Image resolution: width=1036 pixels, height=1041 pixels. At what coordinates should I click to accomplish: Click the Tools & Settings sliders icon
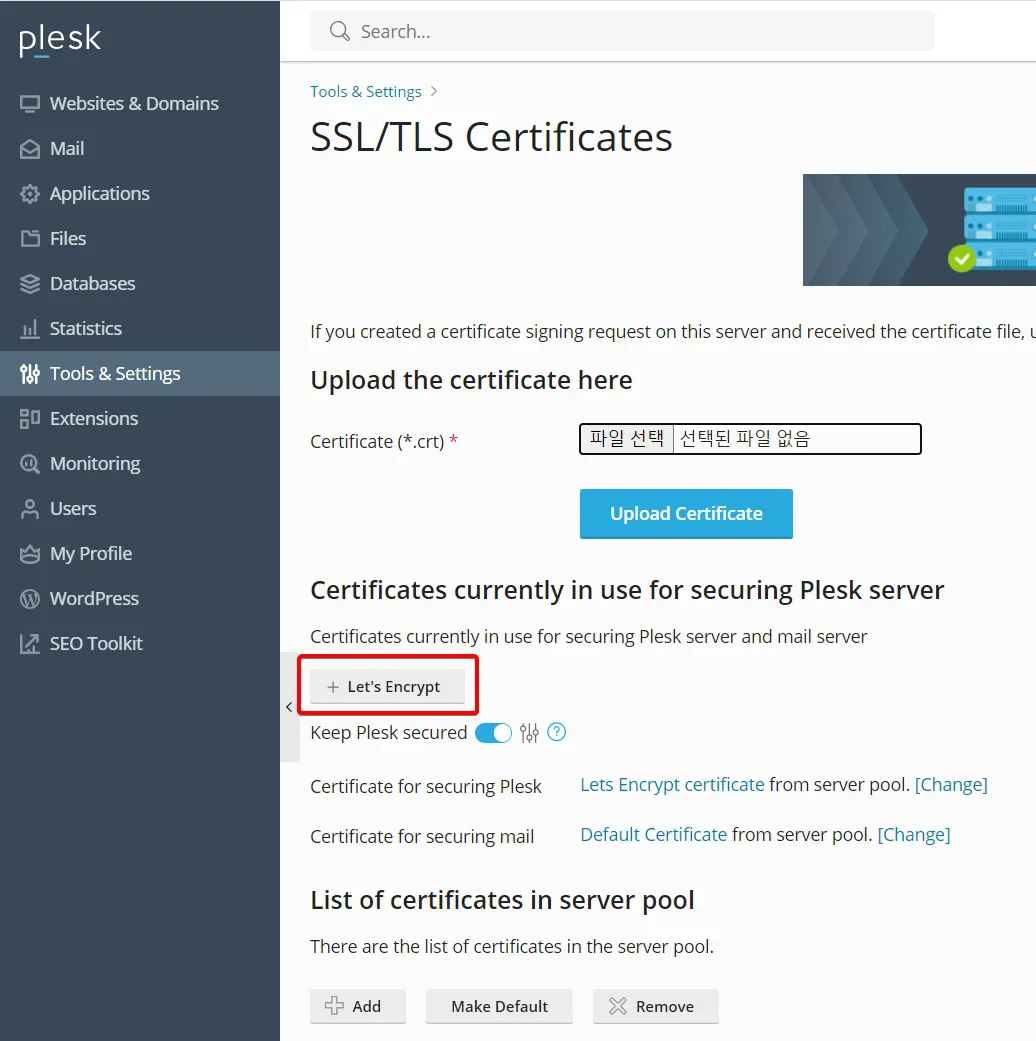pyautogui.click(x=30, y=374)
